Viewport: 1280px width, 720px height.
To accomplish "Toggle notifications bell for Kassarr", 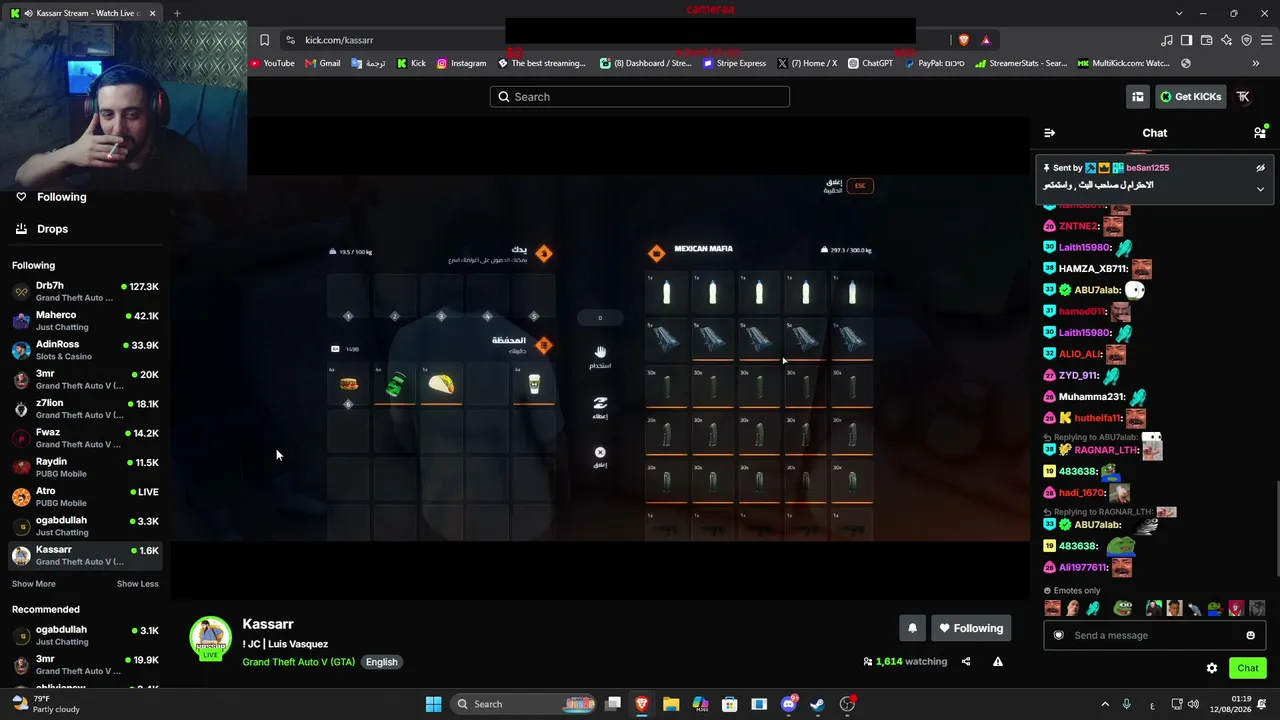I will (912, 628).
